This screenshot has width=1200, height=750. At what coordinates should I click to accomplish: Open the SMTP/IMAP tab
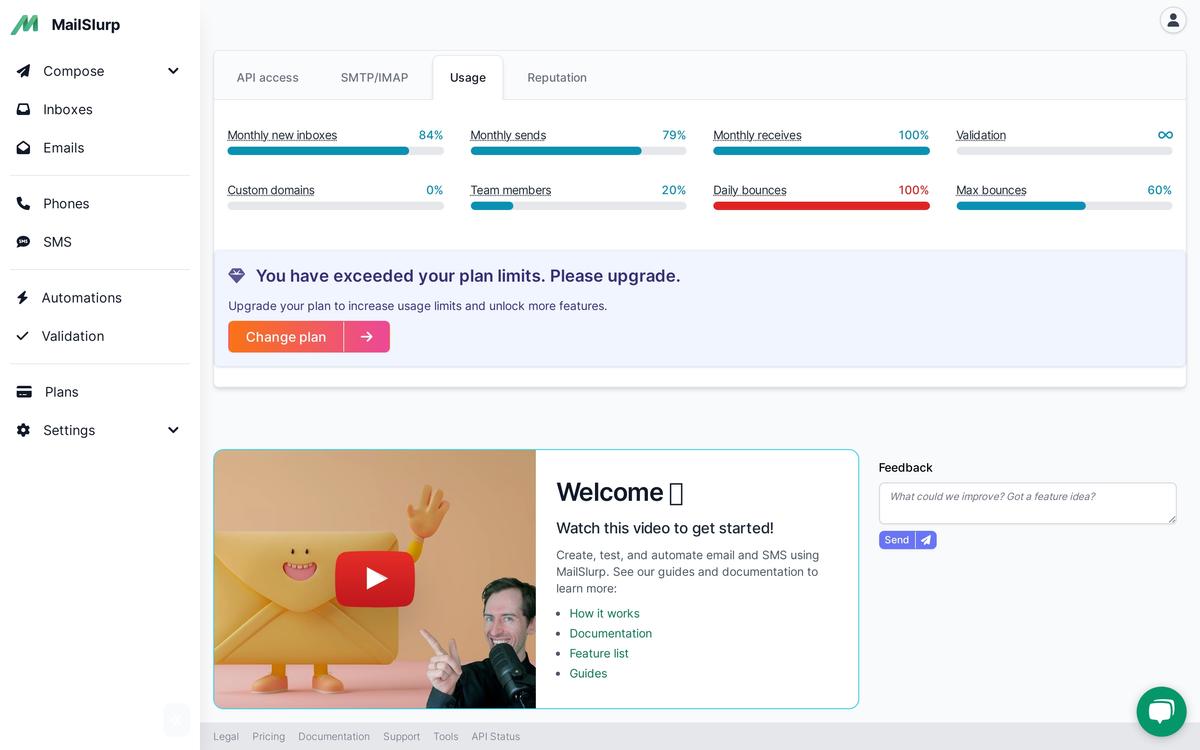pyautogui.click(x=374, y=78)
